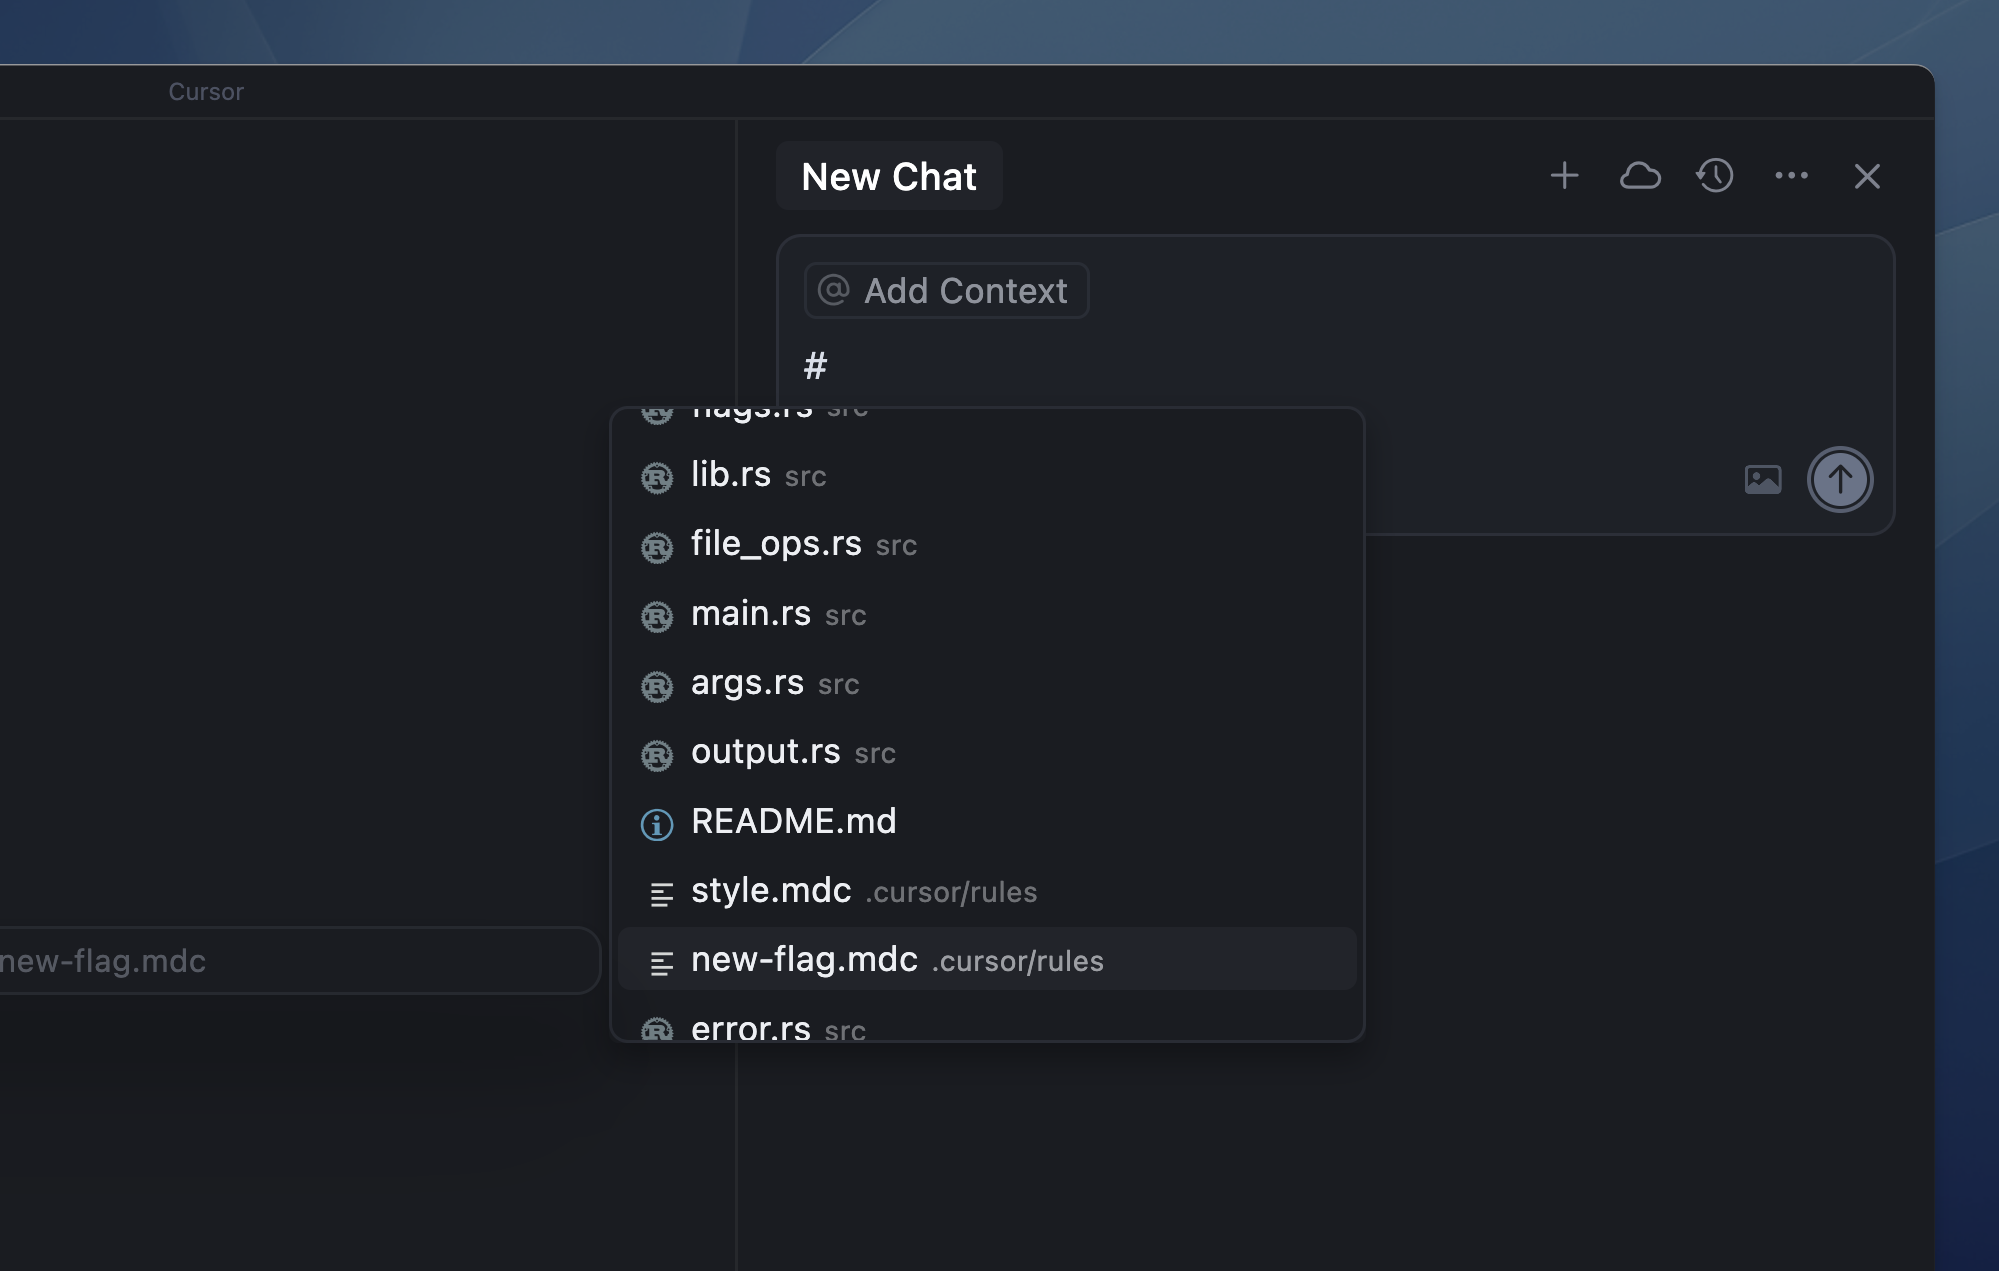Pick args.rs in the suggestion list
The width and height of the screenshot is (1999, 1271).
click(987, 683)
